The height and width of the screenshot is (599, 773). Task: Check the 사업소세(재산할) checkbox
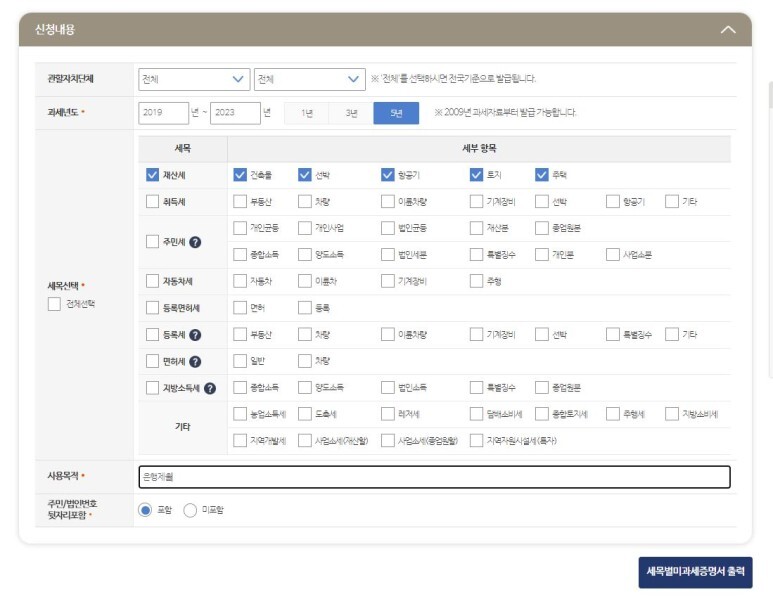tap(305, 441)
